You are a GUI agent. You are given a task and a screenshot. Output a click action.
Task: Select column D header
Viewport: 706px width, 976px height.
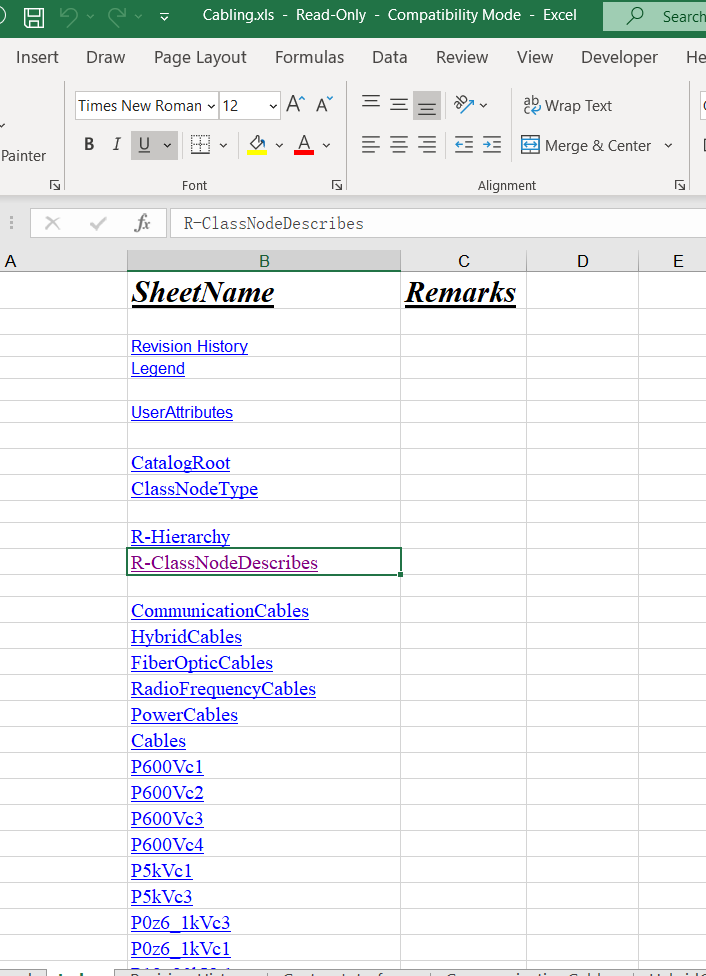click(x=582, y=261)
